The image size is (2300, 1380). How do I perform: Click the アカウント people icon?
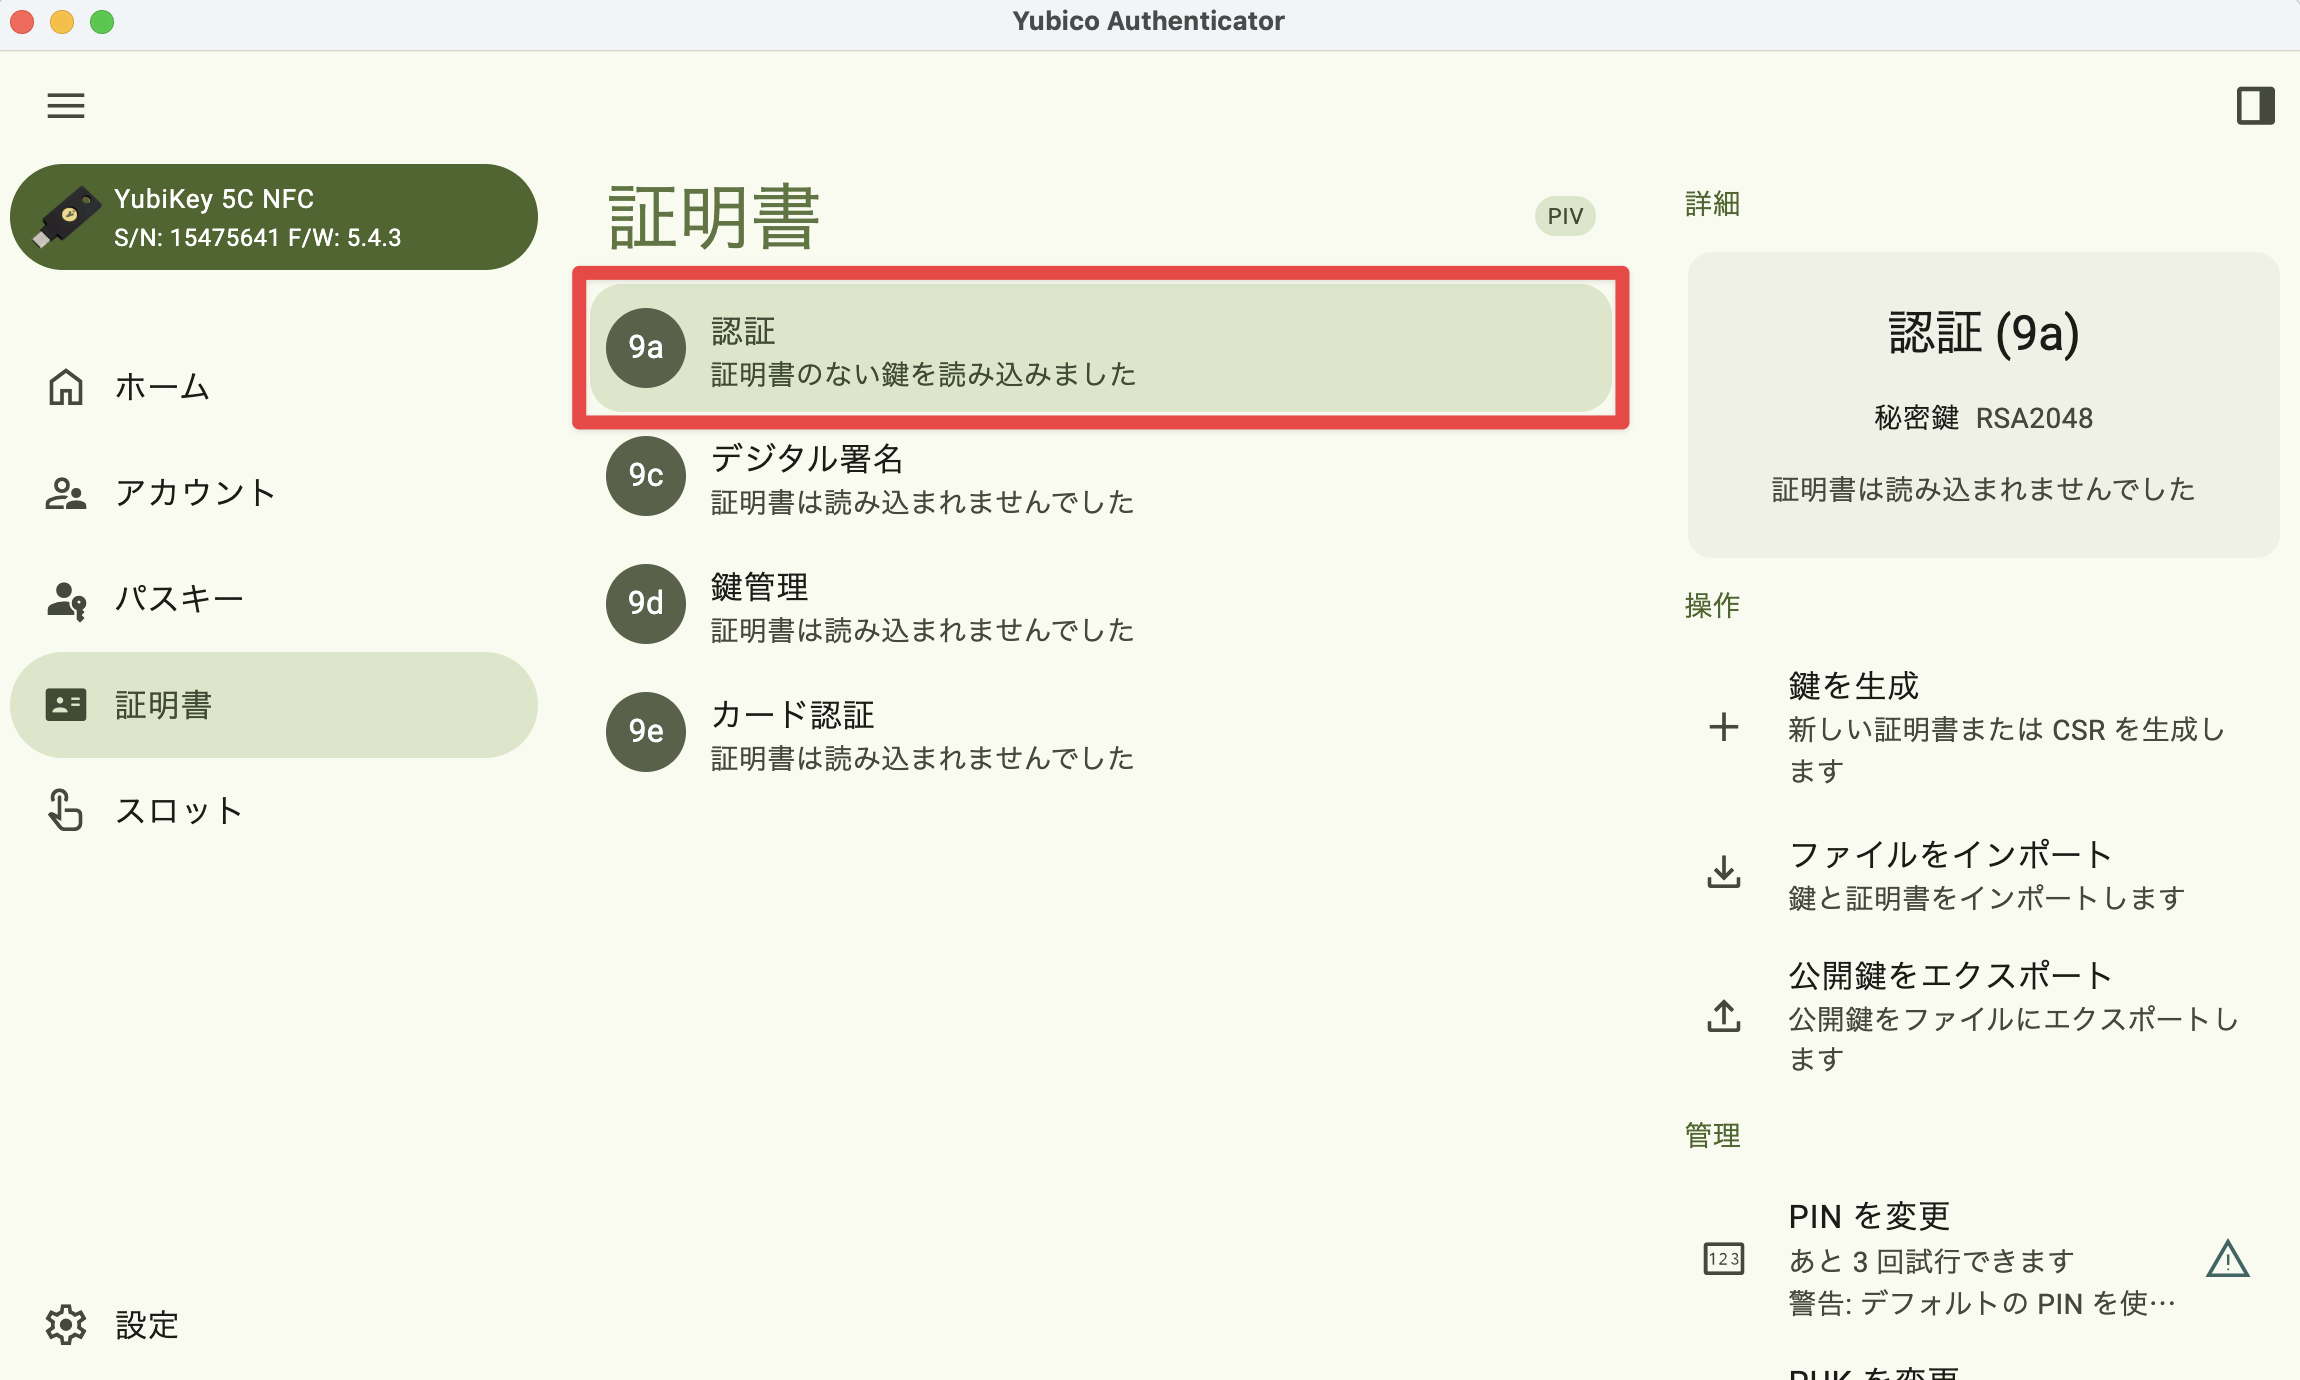66,493
